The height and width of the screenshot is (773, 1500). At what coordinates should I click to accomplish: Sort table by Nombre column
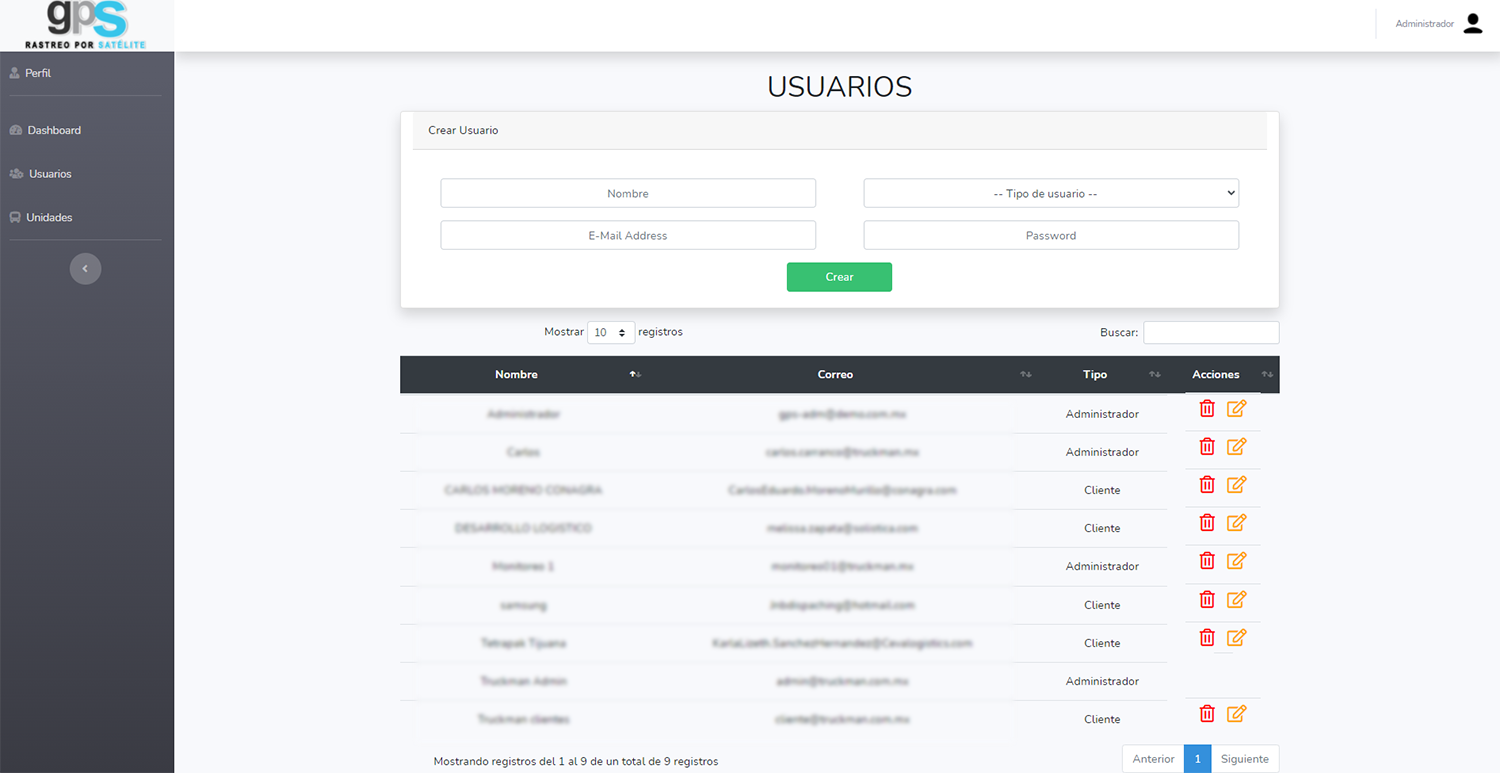pyautogui.click(x=517, y=375)
